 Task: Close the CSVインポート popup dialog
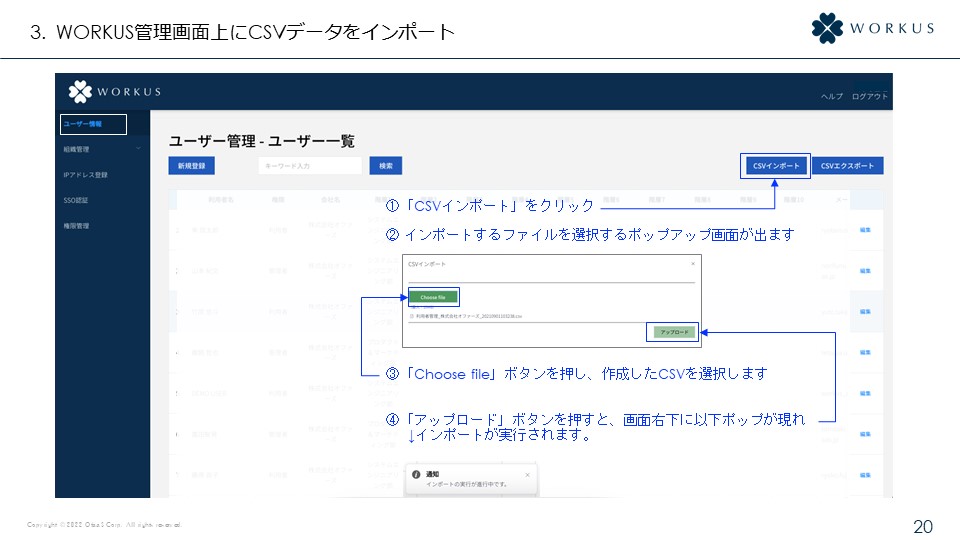[x=692, y=264]
